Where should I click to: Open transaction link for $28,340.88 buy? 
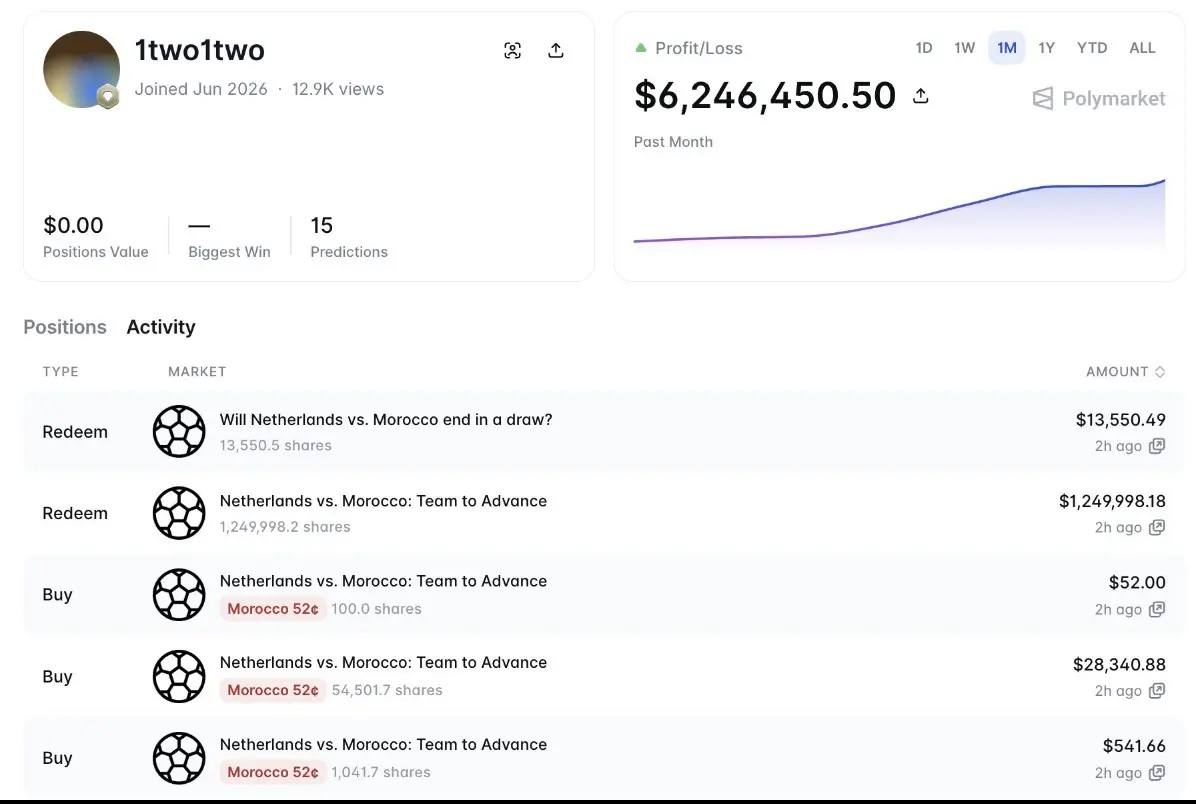pyautogui.click(x=1157, y=691)
